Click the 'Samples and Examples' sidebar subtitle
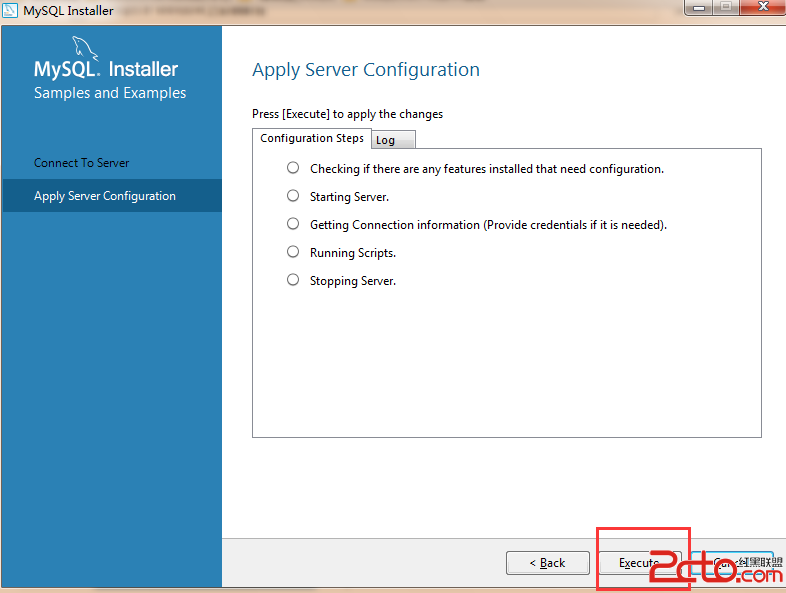This screenshot has height=593, width=786. [x=110, y=93]
